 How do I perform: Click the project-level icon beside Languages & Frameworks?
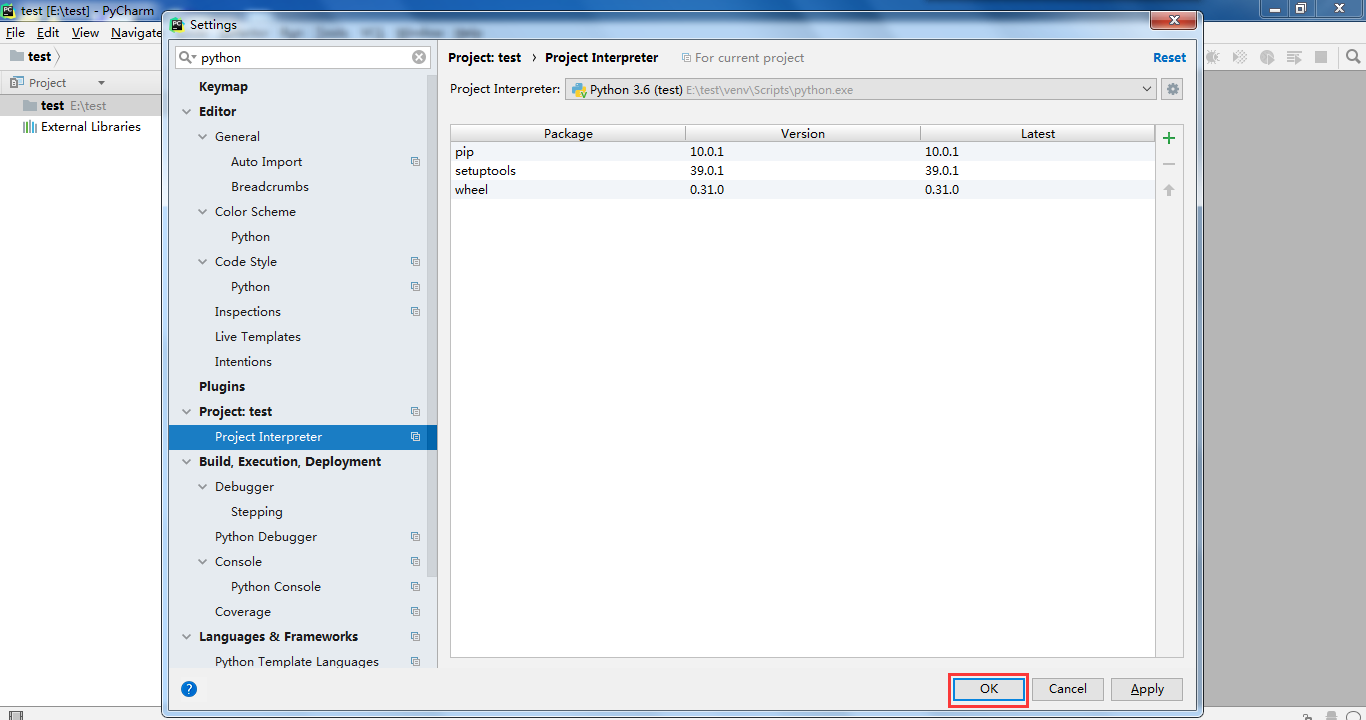pos(415,637)
